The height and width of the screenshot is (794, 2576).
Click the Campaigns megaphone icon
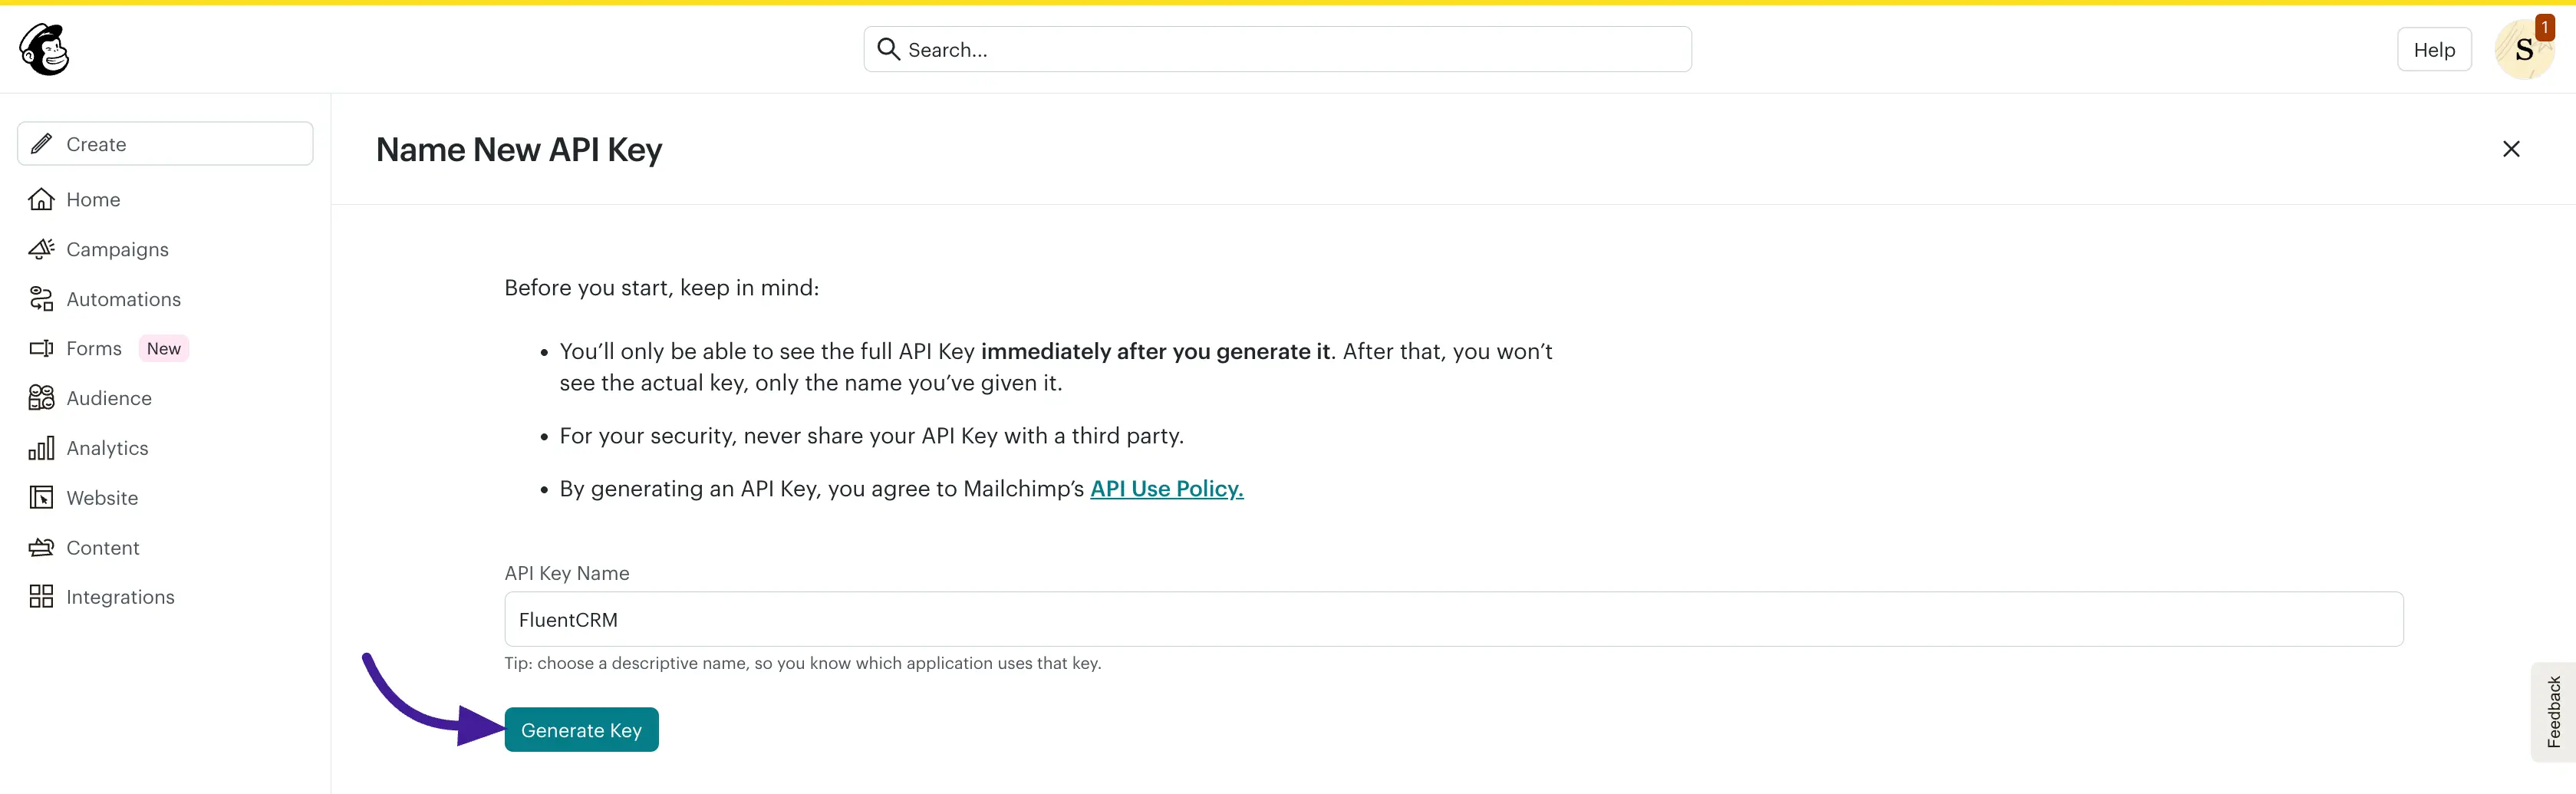[41, 249]
